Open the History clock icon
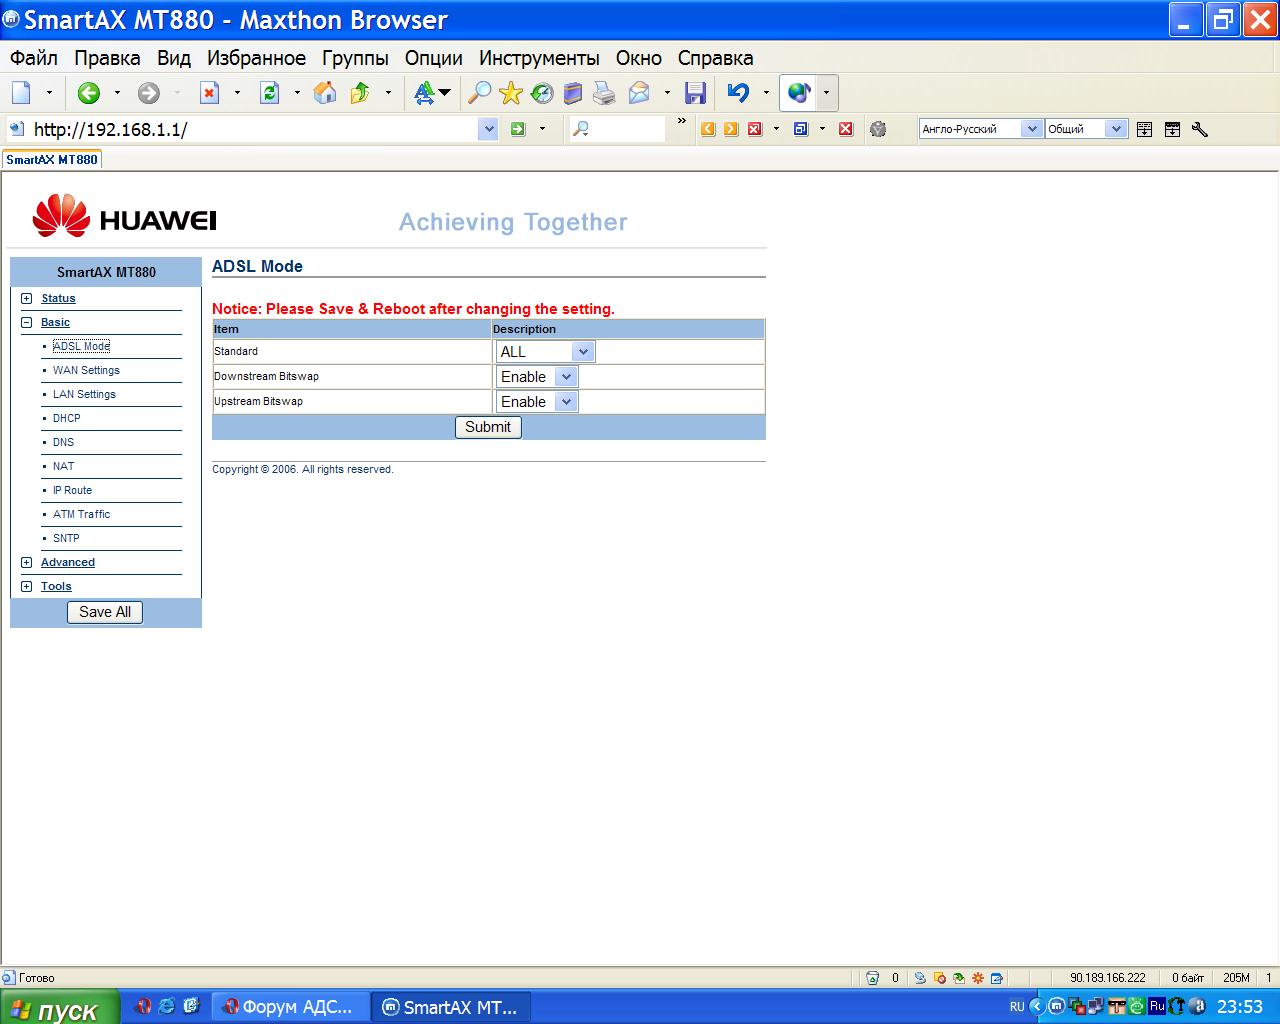The height and width of the screenshot is (1024, 1280). coord(542,93)
